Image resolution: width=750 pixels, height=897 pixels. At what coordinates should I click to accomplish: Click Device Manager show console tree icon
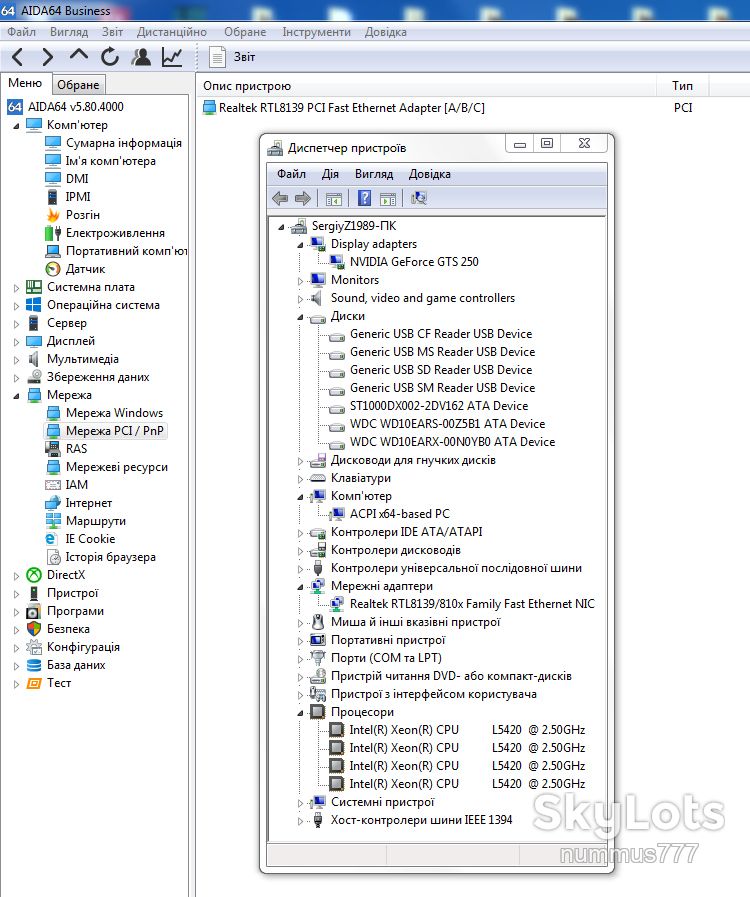334,199
